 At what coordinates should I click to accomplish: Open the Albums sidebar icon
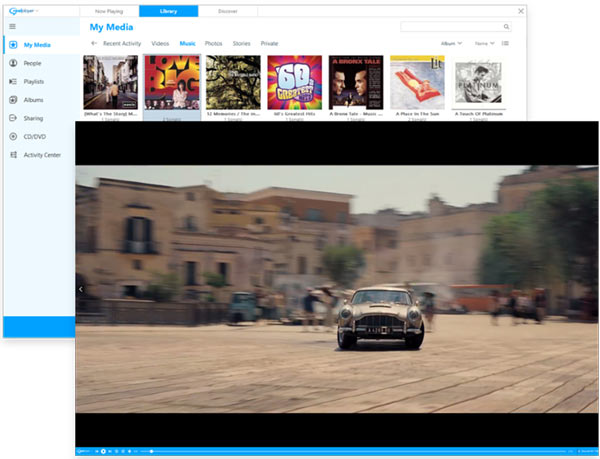click(13, 100)
